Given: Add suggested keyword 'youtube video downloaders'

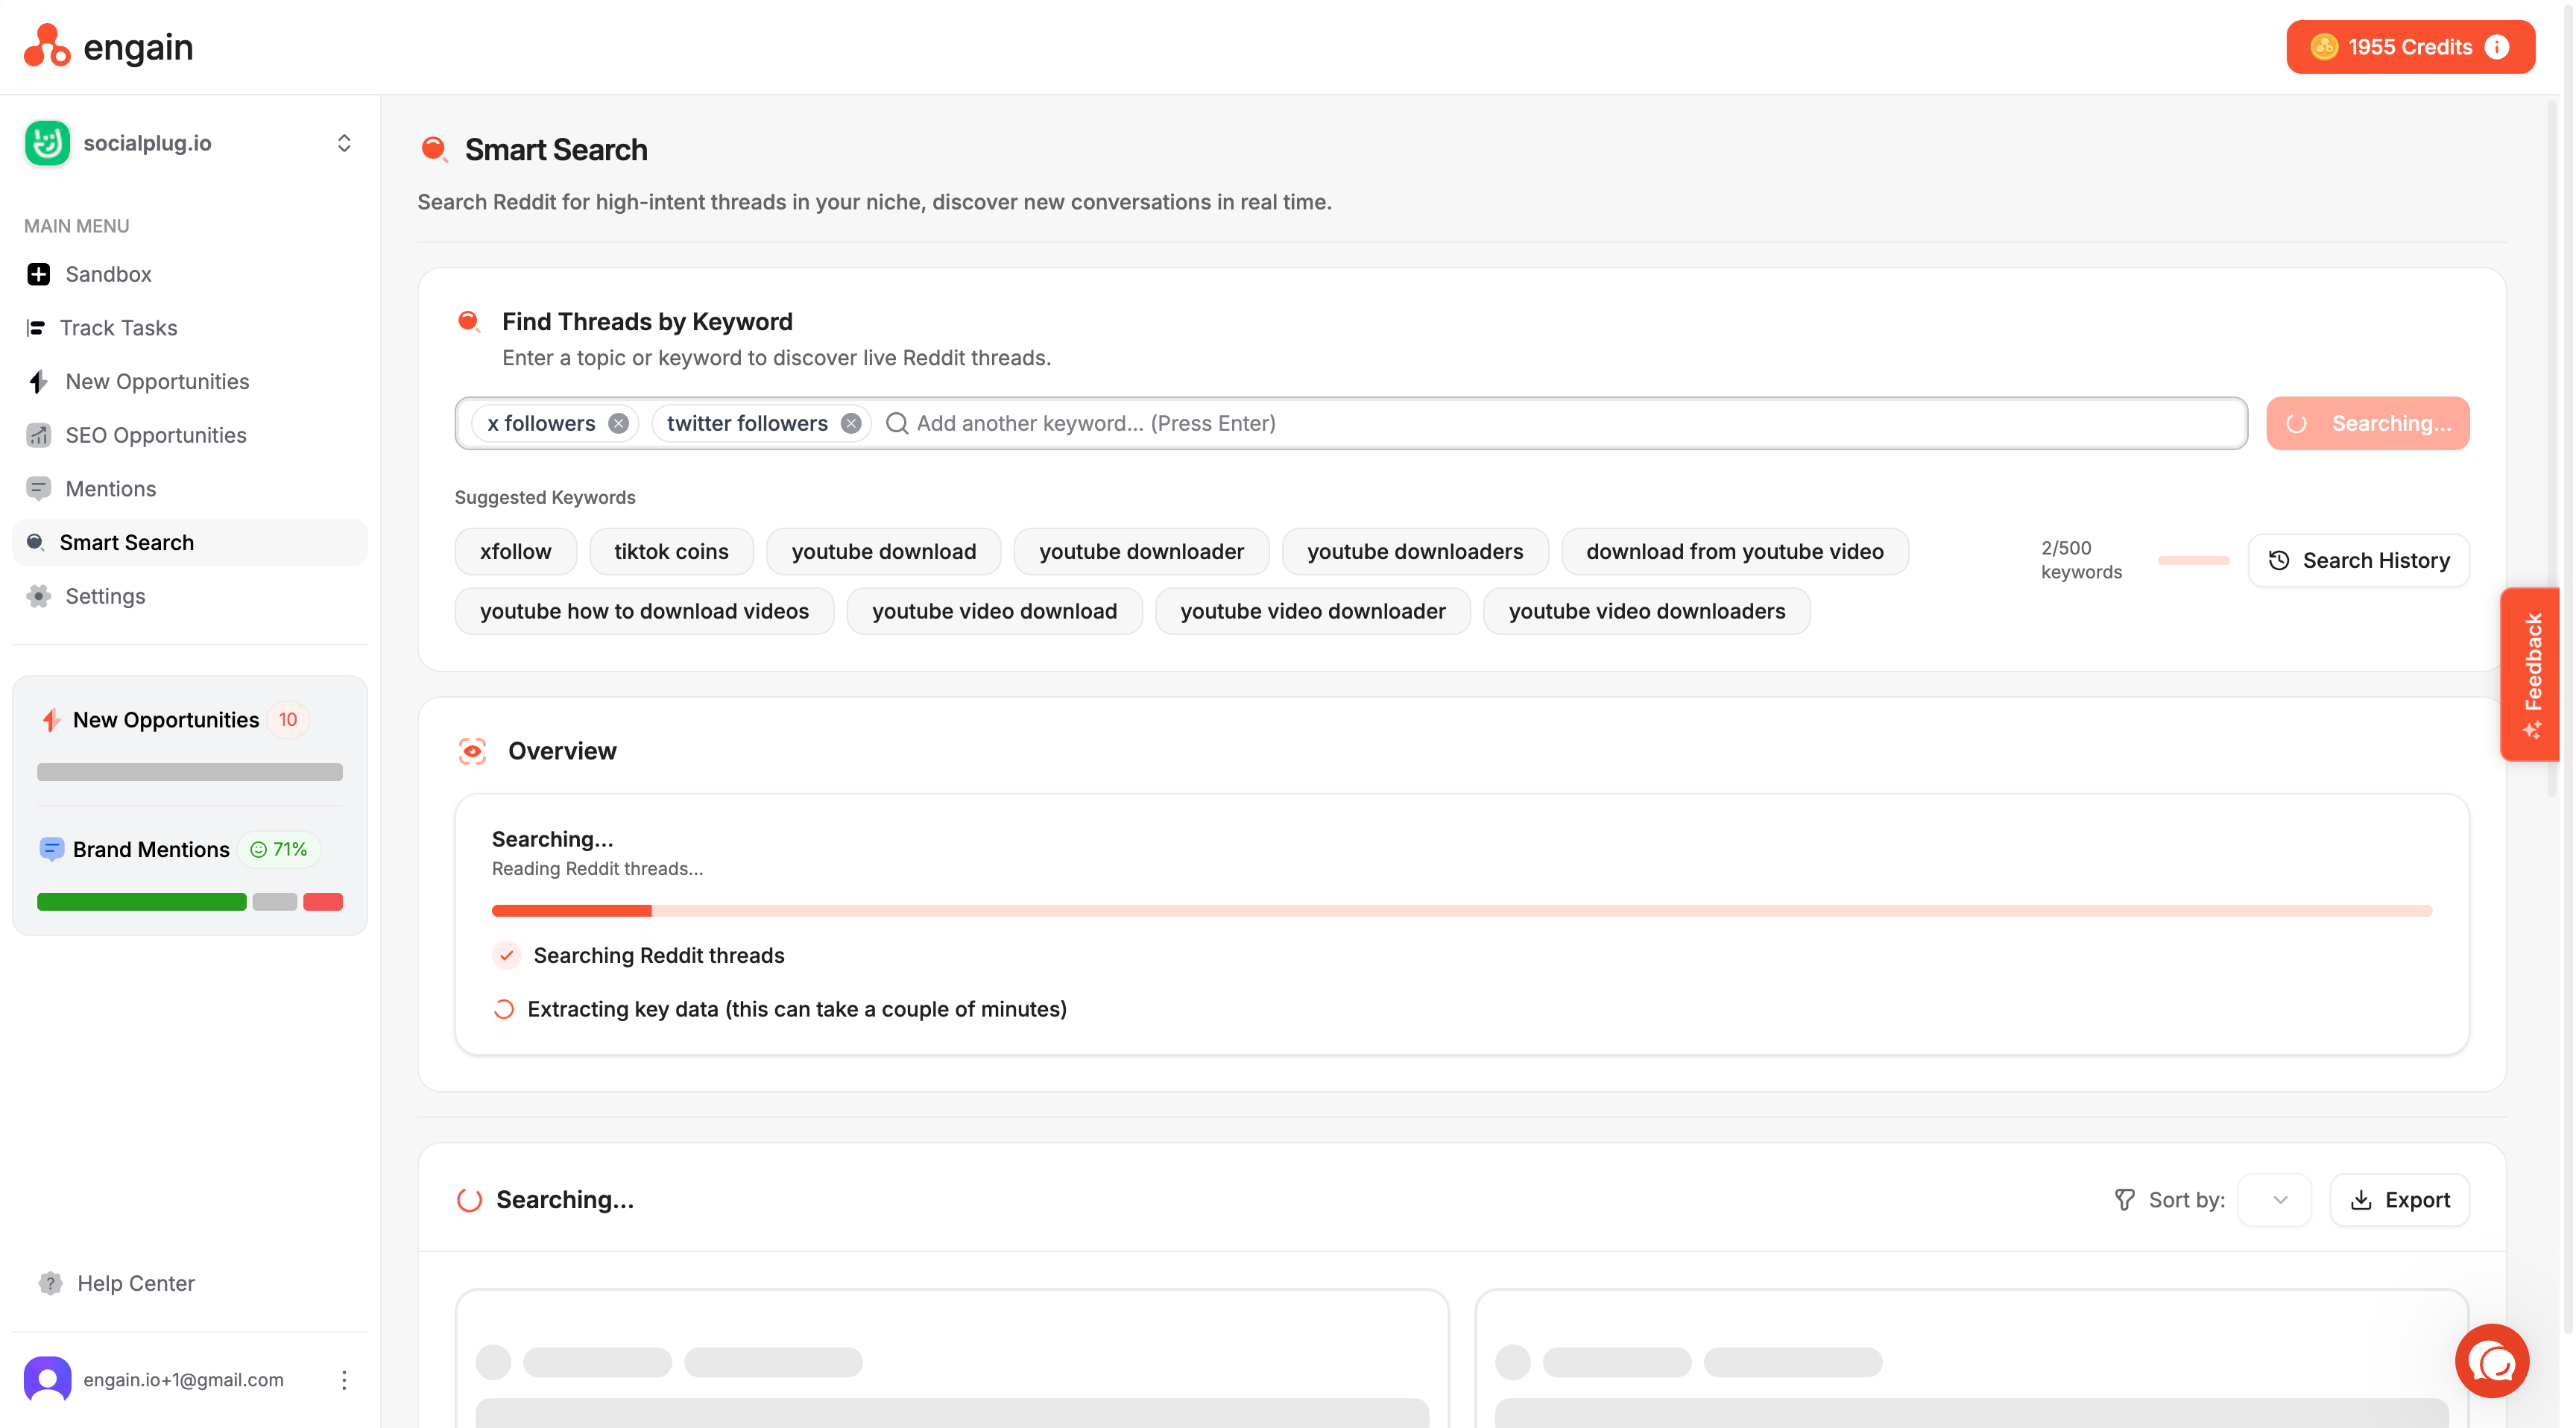Looking at the screenshot, I should pos(1647,611).
